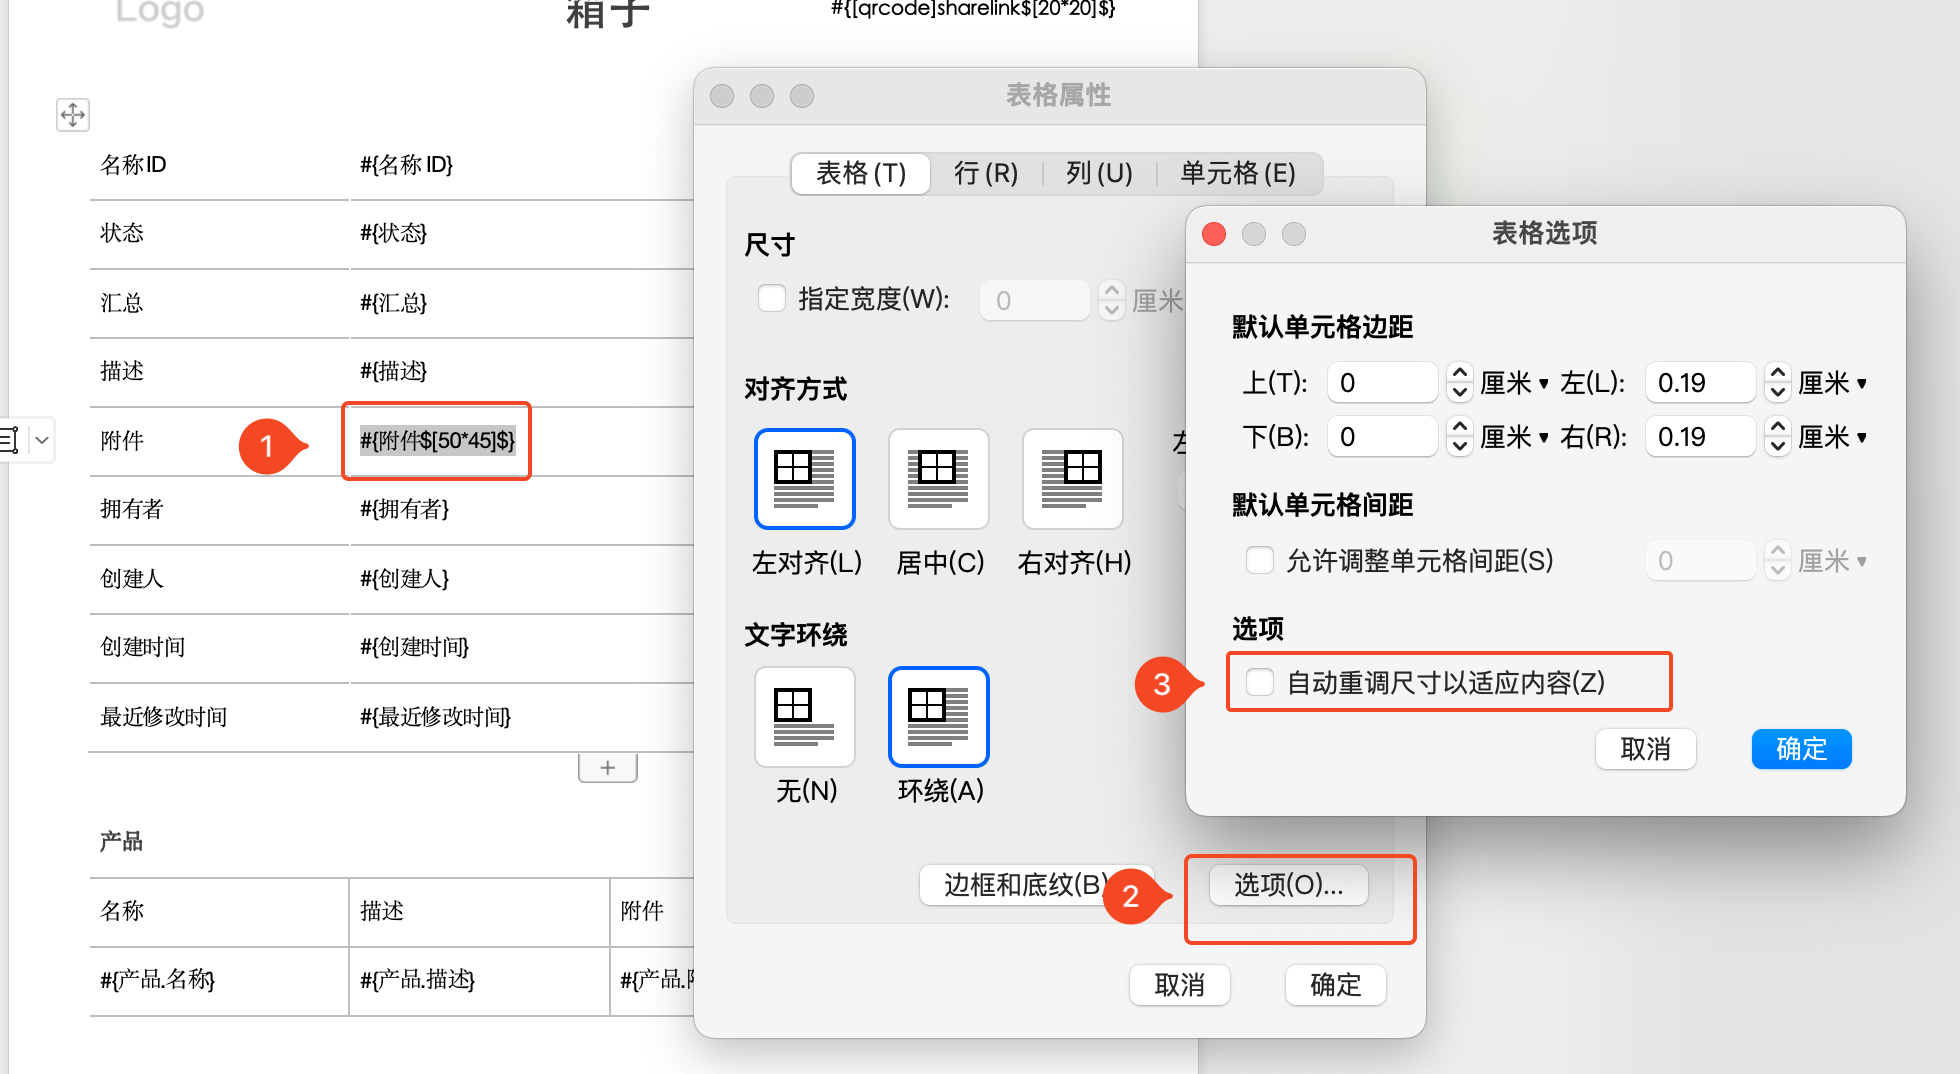Click the #{最近修改时间} placeholder cell
The height and width of the screenshot is (1074, 1960).
(x=435, y=717)
